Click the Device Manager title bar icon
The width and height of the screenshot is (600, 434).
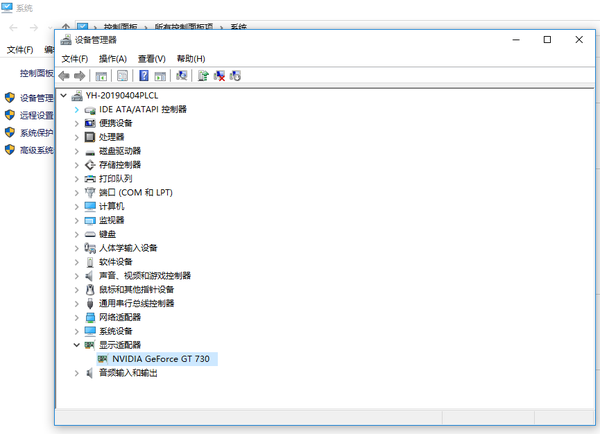coord(66,40)
